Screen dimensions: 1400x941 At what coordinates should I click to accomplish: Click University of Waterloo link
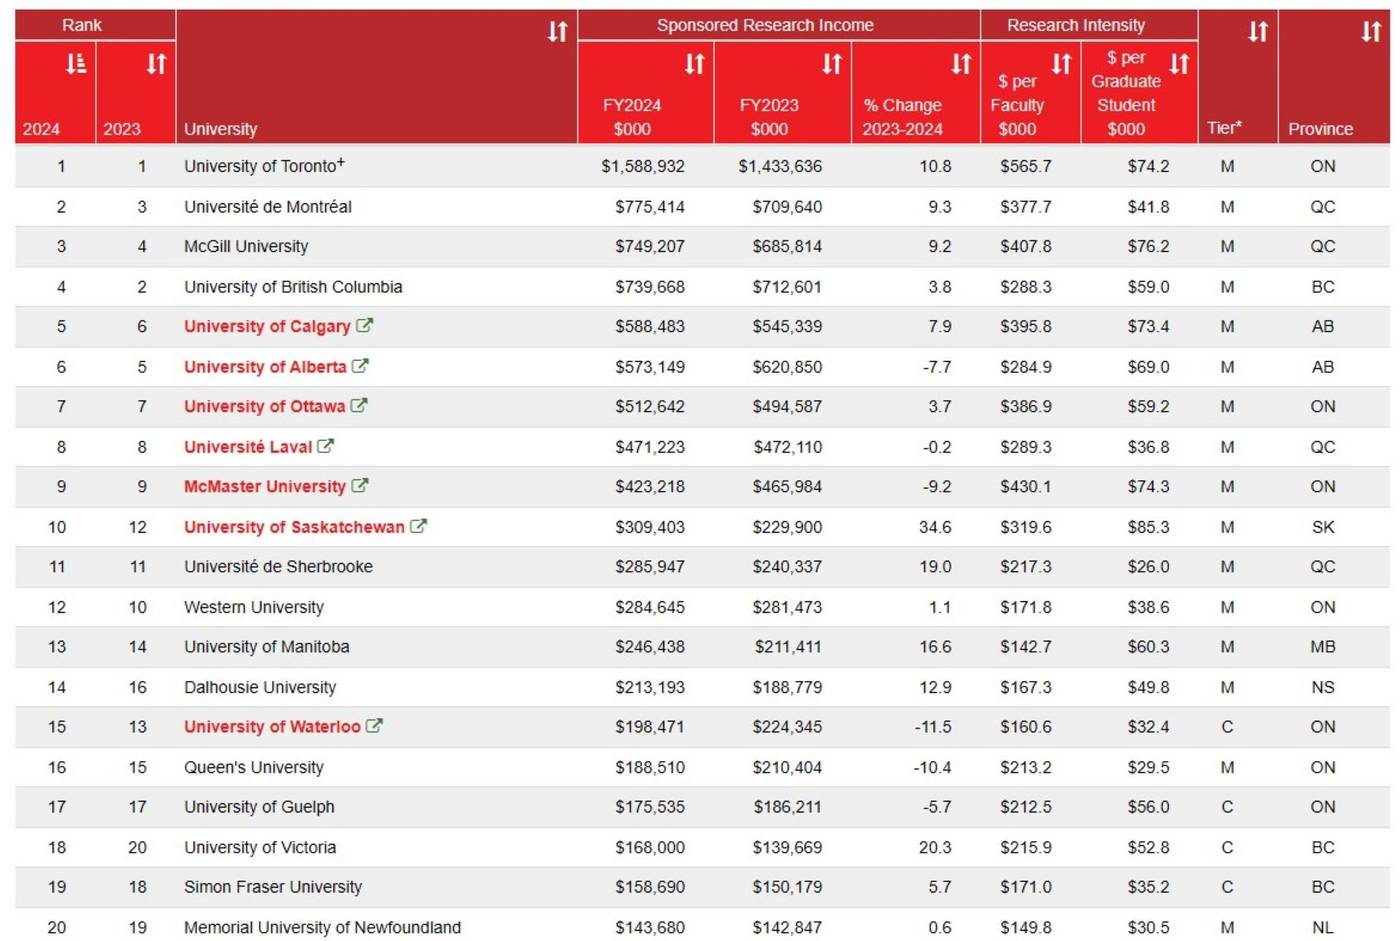coord(271,727)
